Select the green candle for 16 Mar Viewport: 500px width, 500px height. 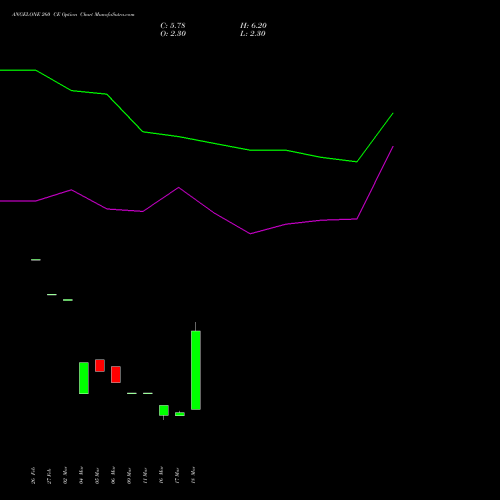click(x=164, y=411)
